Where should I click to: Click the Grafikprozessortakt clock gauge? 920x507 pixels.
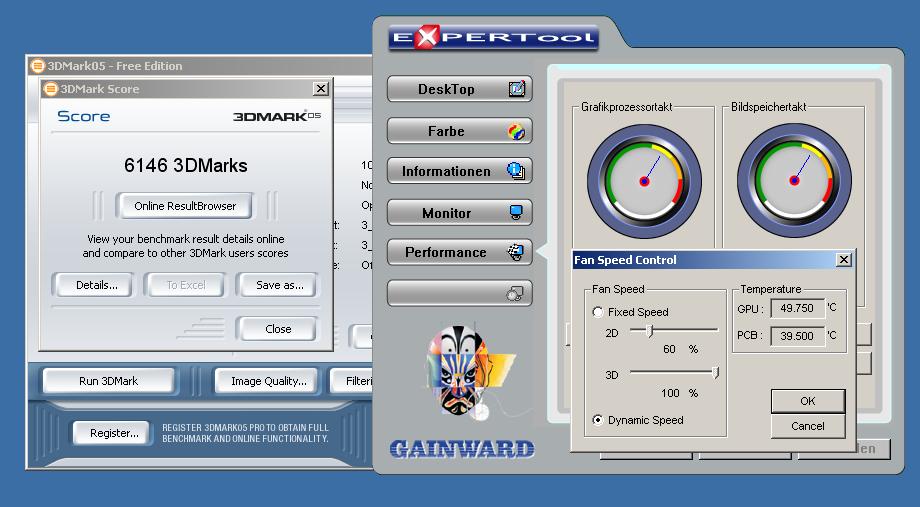coord(644,181)
